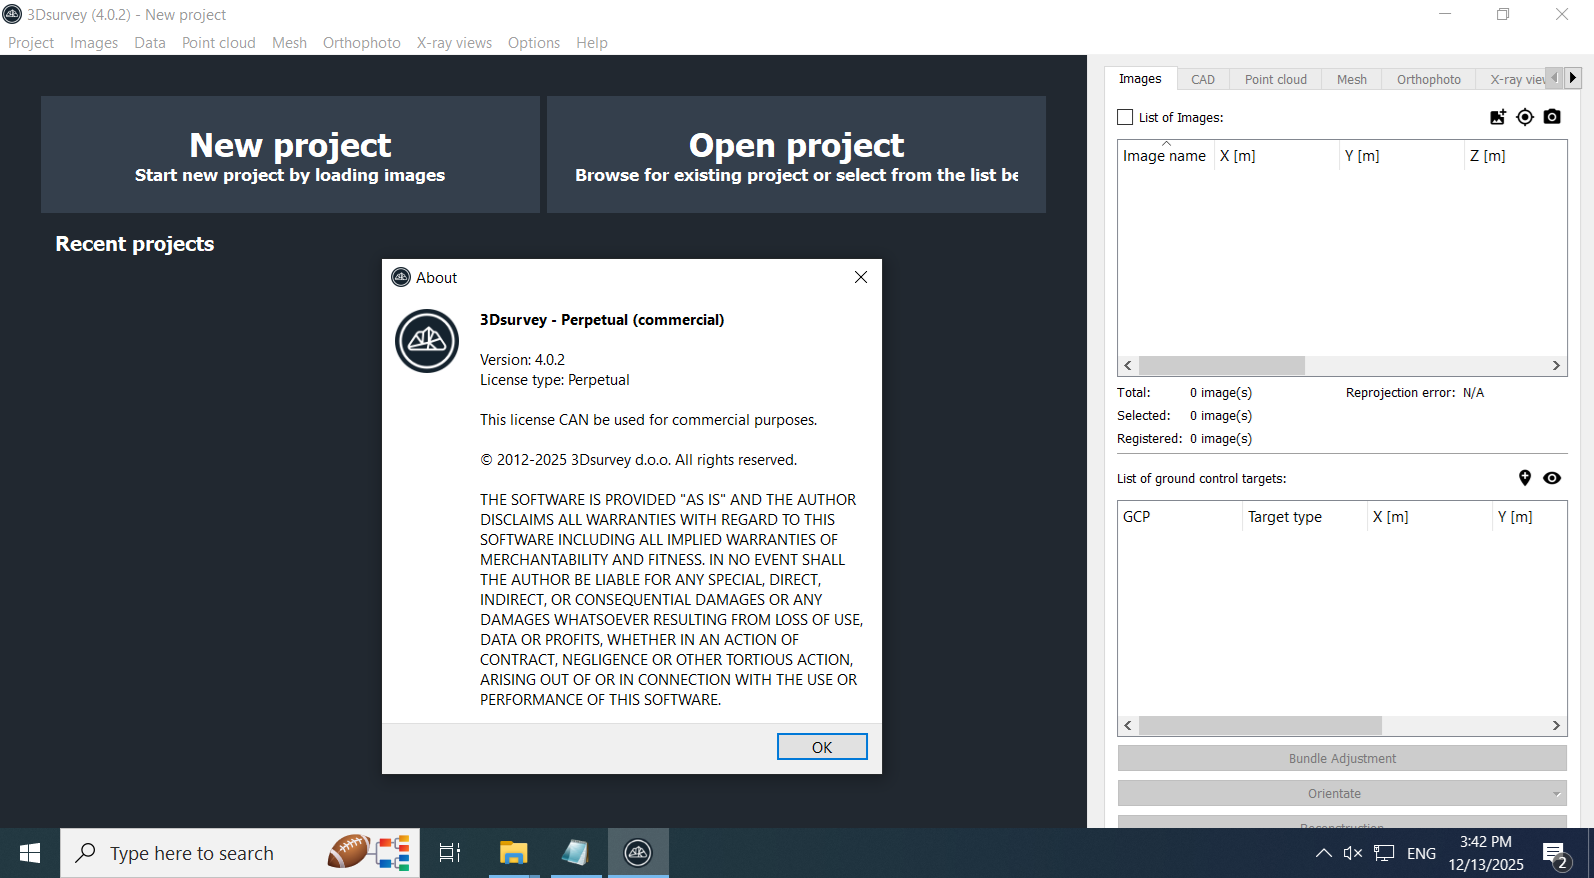Click the GCP location pin icon
The width and height of the screenshot is (1594, 878).
tap(1525, 478)
